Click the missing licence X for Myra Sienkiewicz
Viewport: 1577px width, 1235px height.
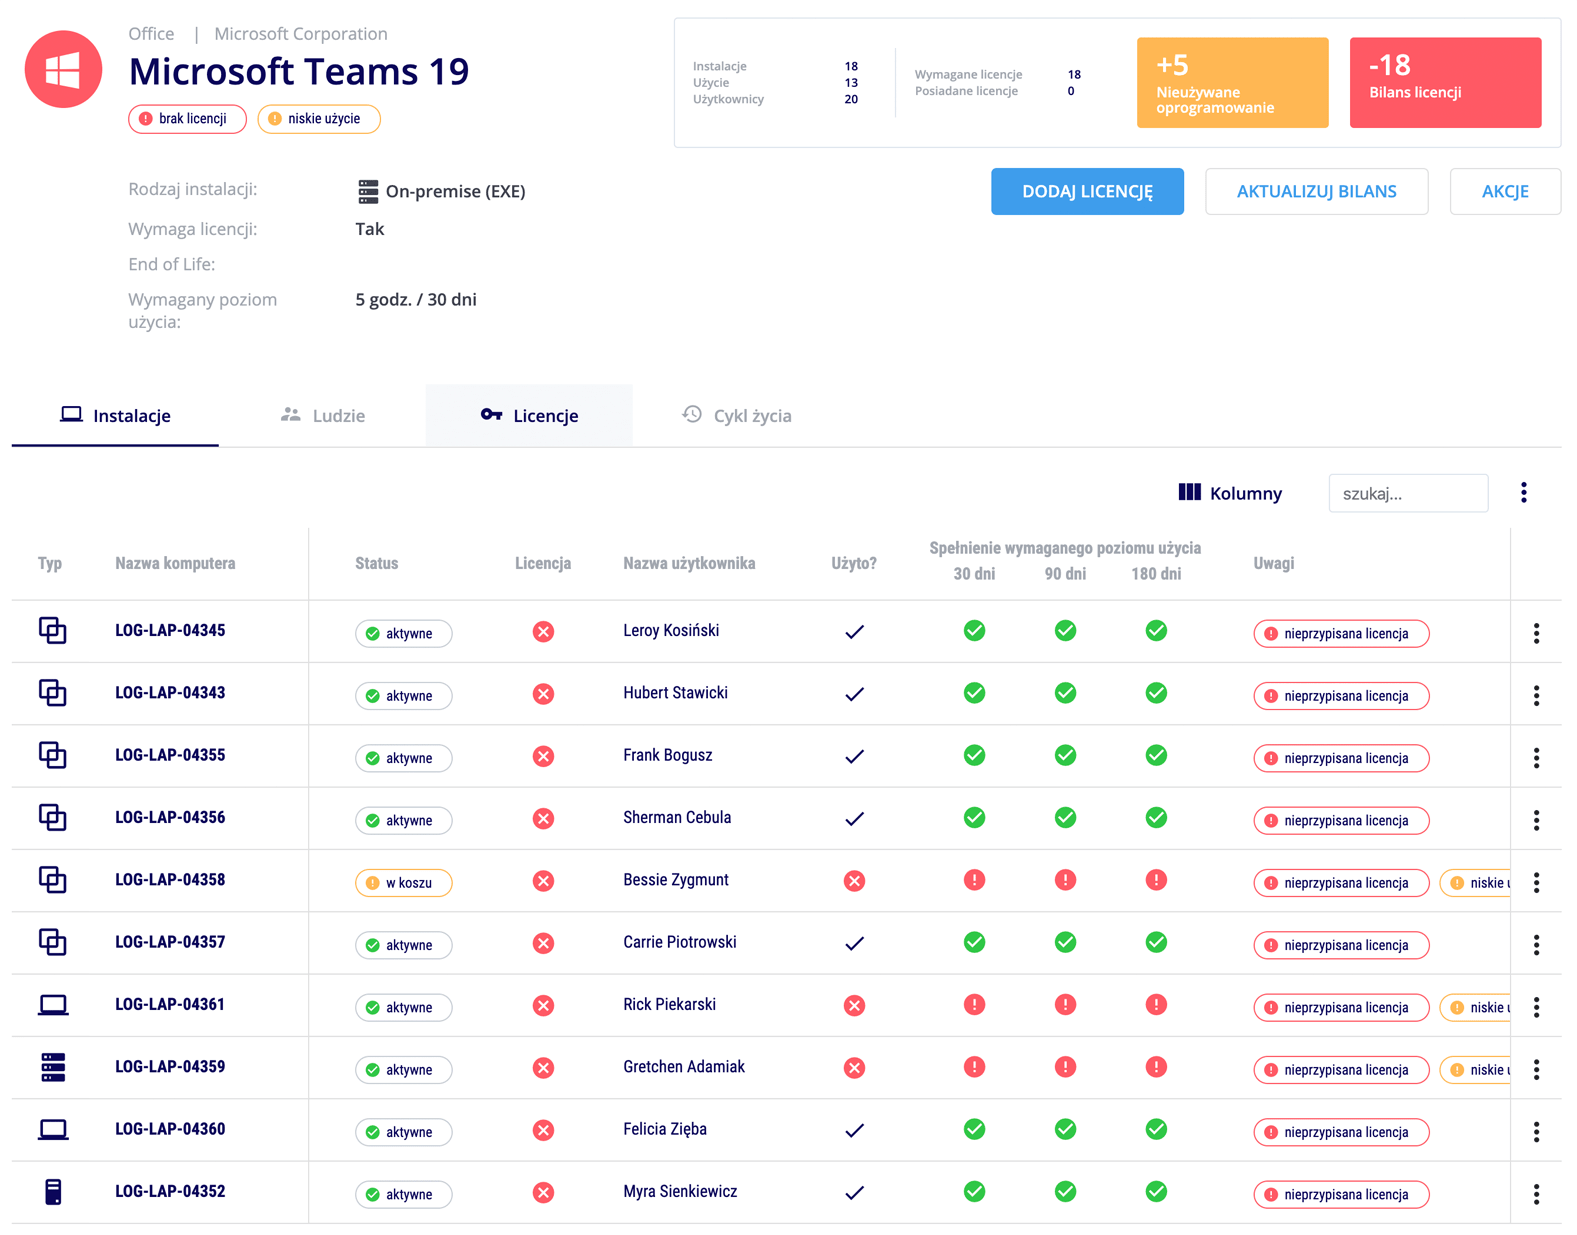543,1193
